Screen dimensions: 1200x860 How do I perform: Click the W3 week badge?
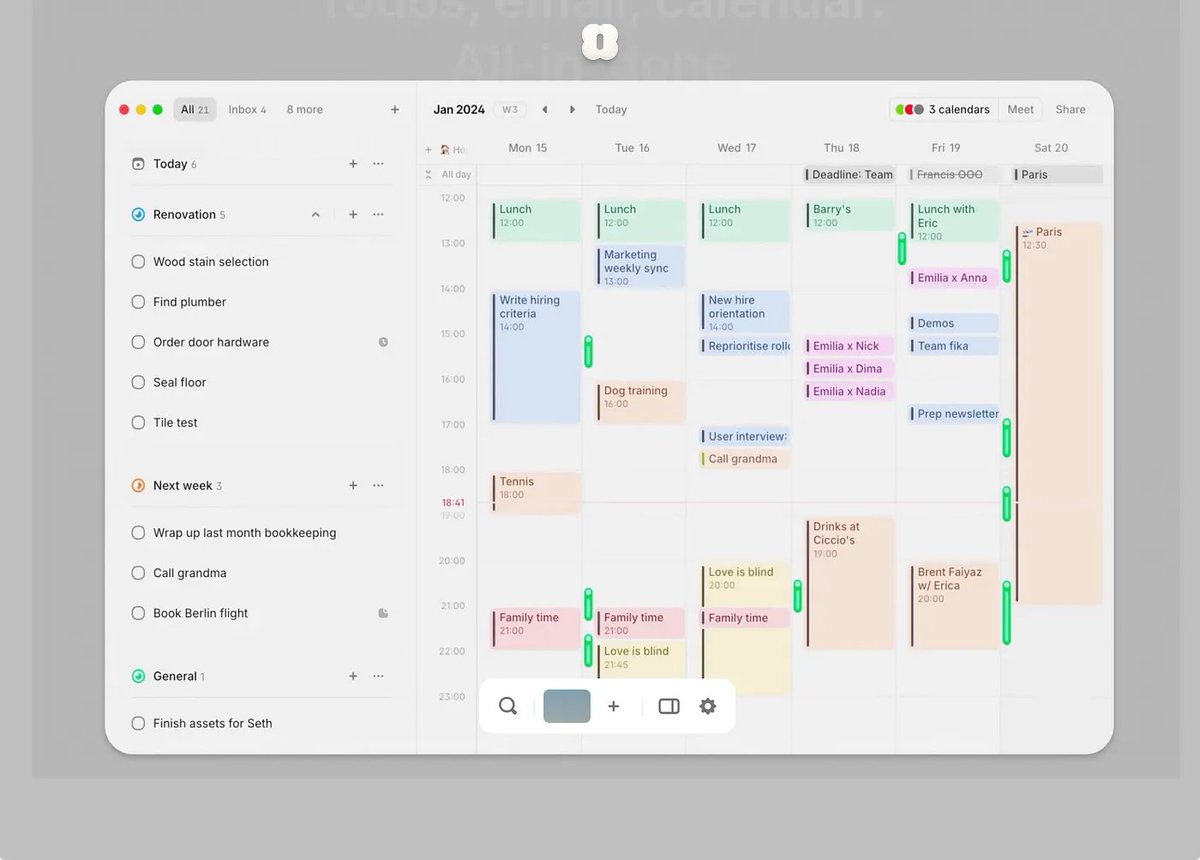pyautogui.click(x=510, y=110)
